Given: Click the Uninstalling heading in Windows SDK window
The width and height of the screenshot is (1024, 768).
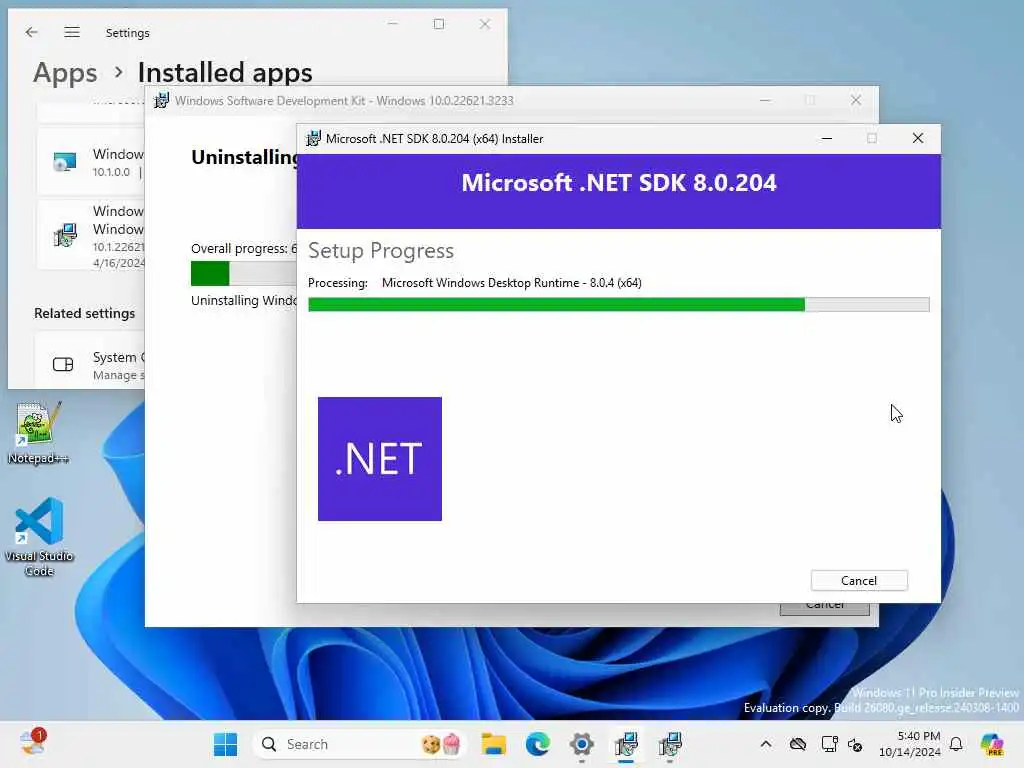Looking at the screenshot, I should pyautogui.click(x=244, y=157).
